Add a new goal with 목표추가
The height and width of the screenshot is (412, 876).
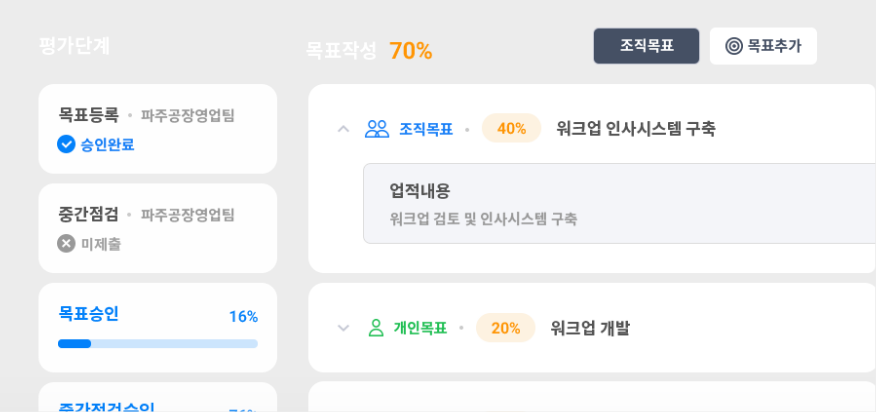[x=763, y=46]
